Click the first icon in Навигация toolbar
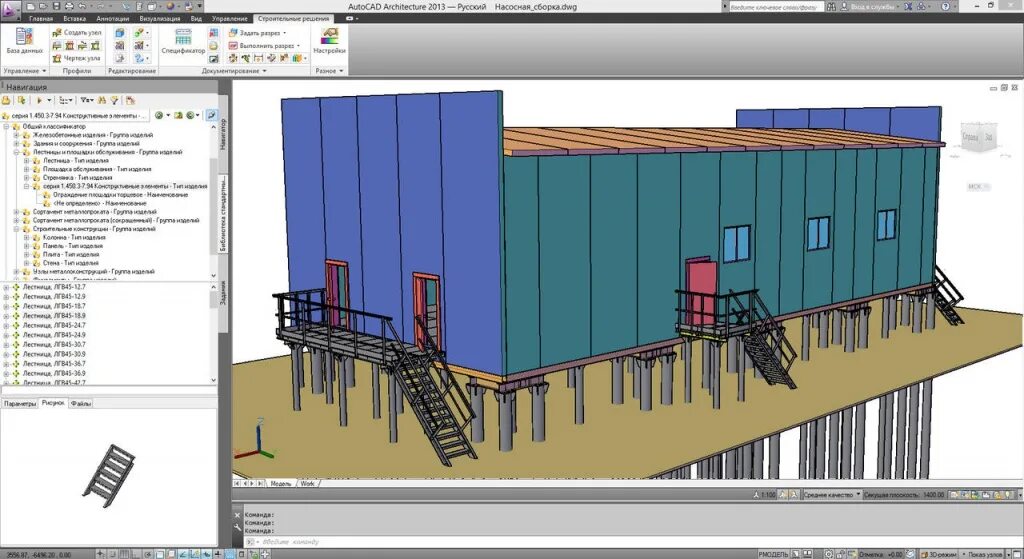Screen dimensions: 1024x559 coord(7,100)
